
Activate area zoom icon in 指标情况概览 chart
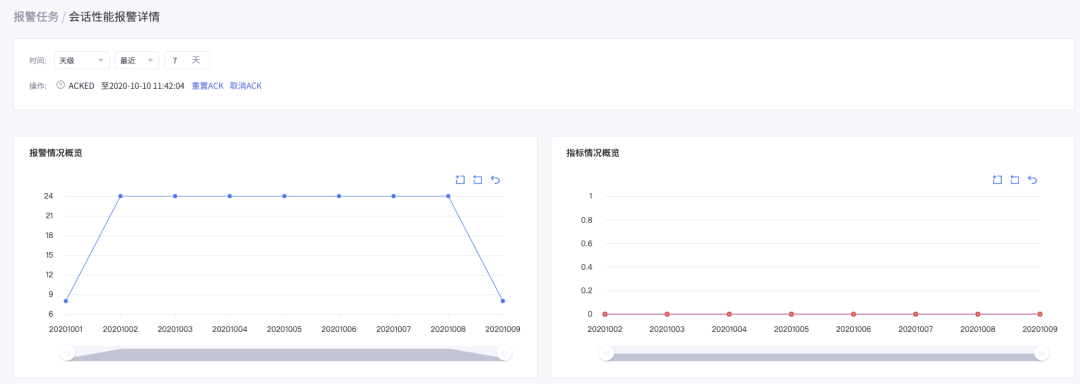tap(997, 180)
